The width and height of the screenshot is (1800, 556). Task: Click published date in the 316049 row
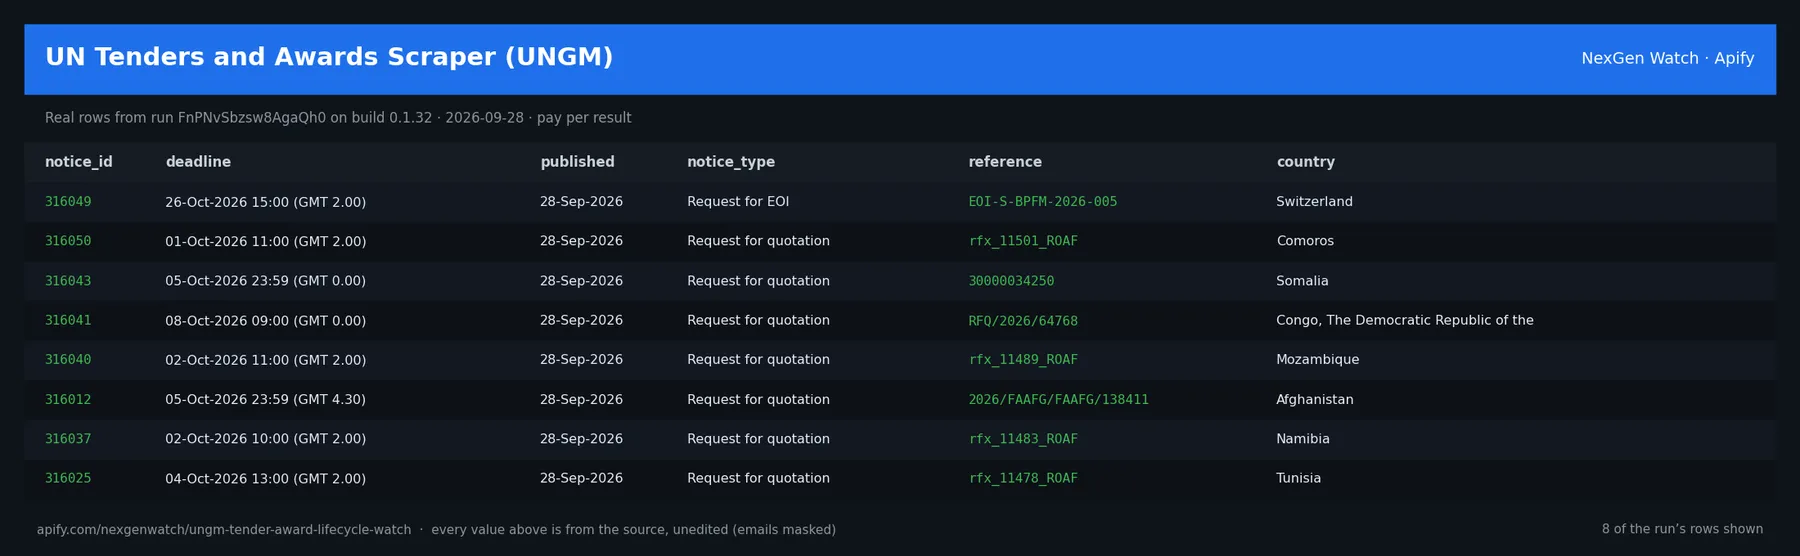coord(581,202)
